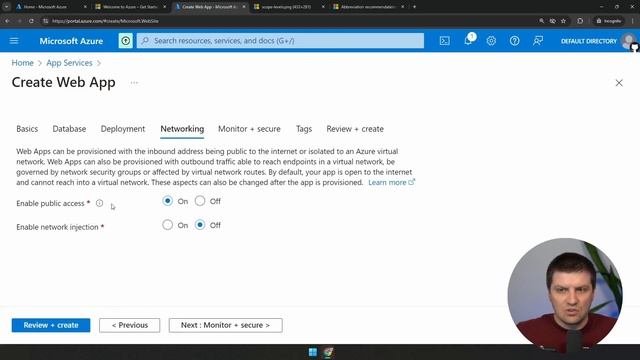640x360 pixels.
Task: Switch to the Database tab
Action: pyautogui.click(x=69, y=129)
